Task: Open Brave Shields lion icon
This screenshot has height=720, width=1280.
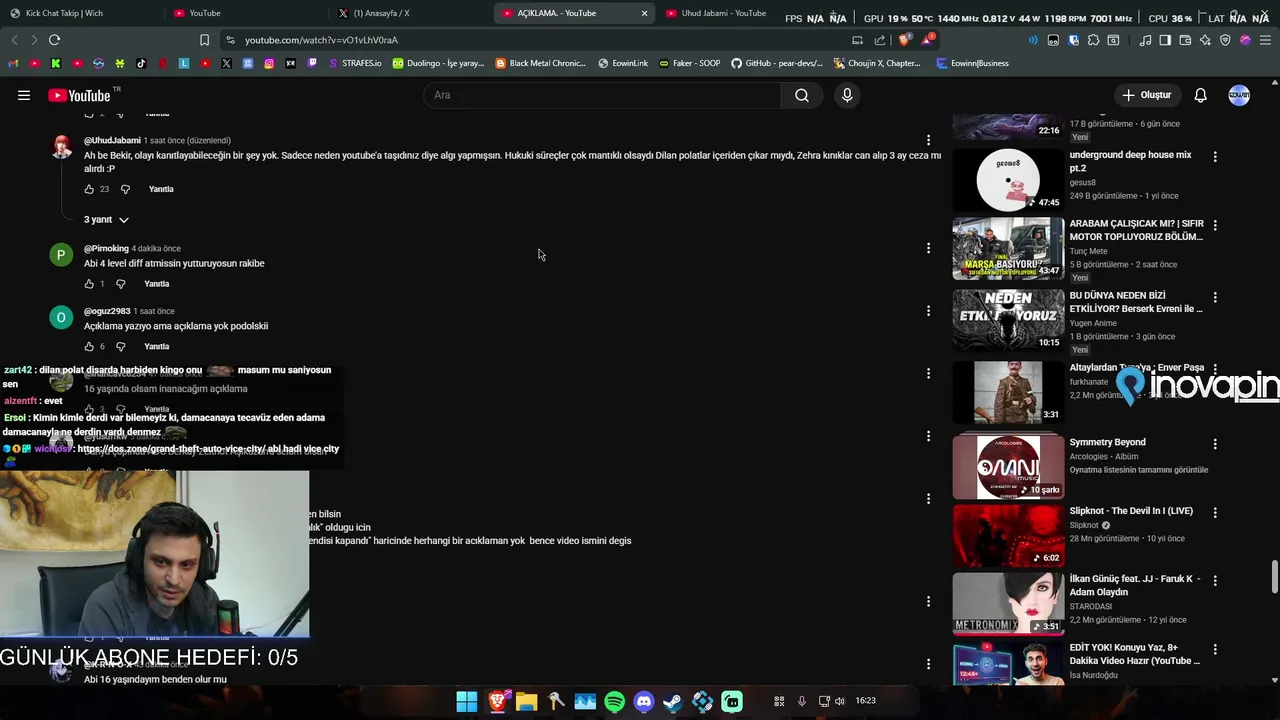Action: [905, 40]
